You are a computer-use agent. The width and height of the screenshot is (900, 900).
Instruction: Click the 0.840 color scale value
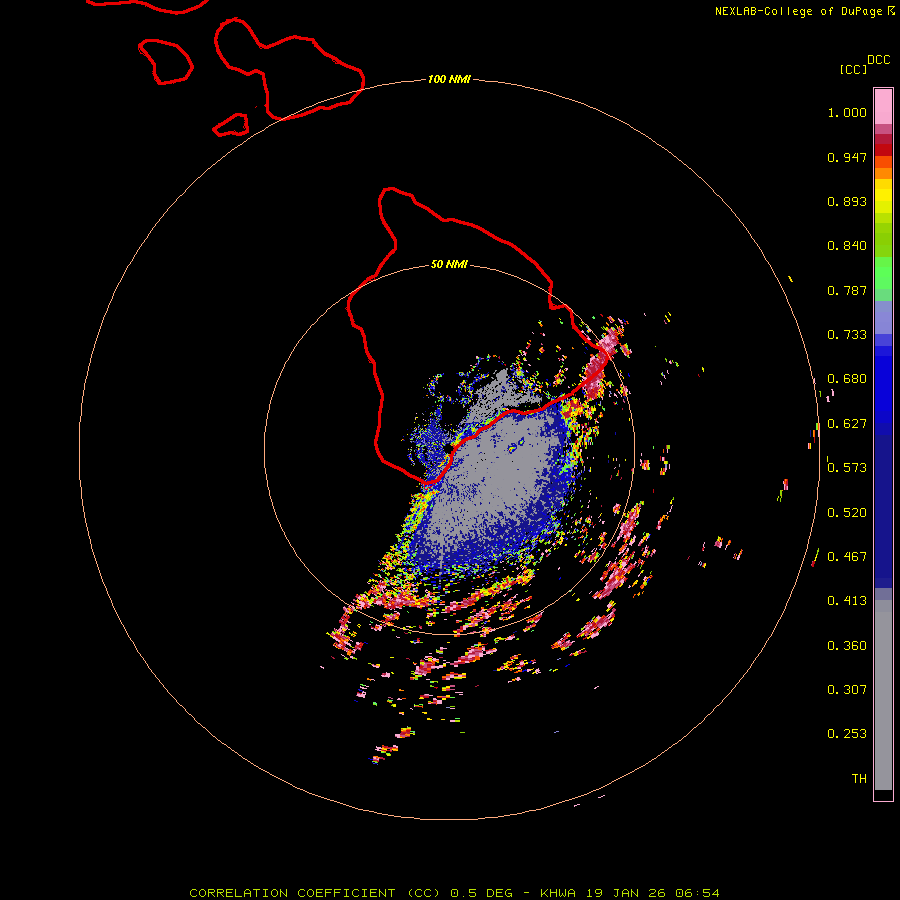(x=847, y=246)
